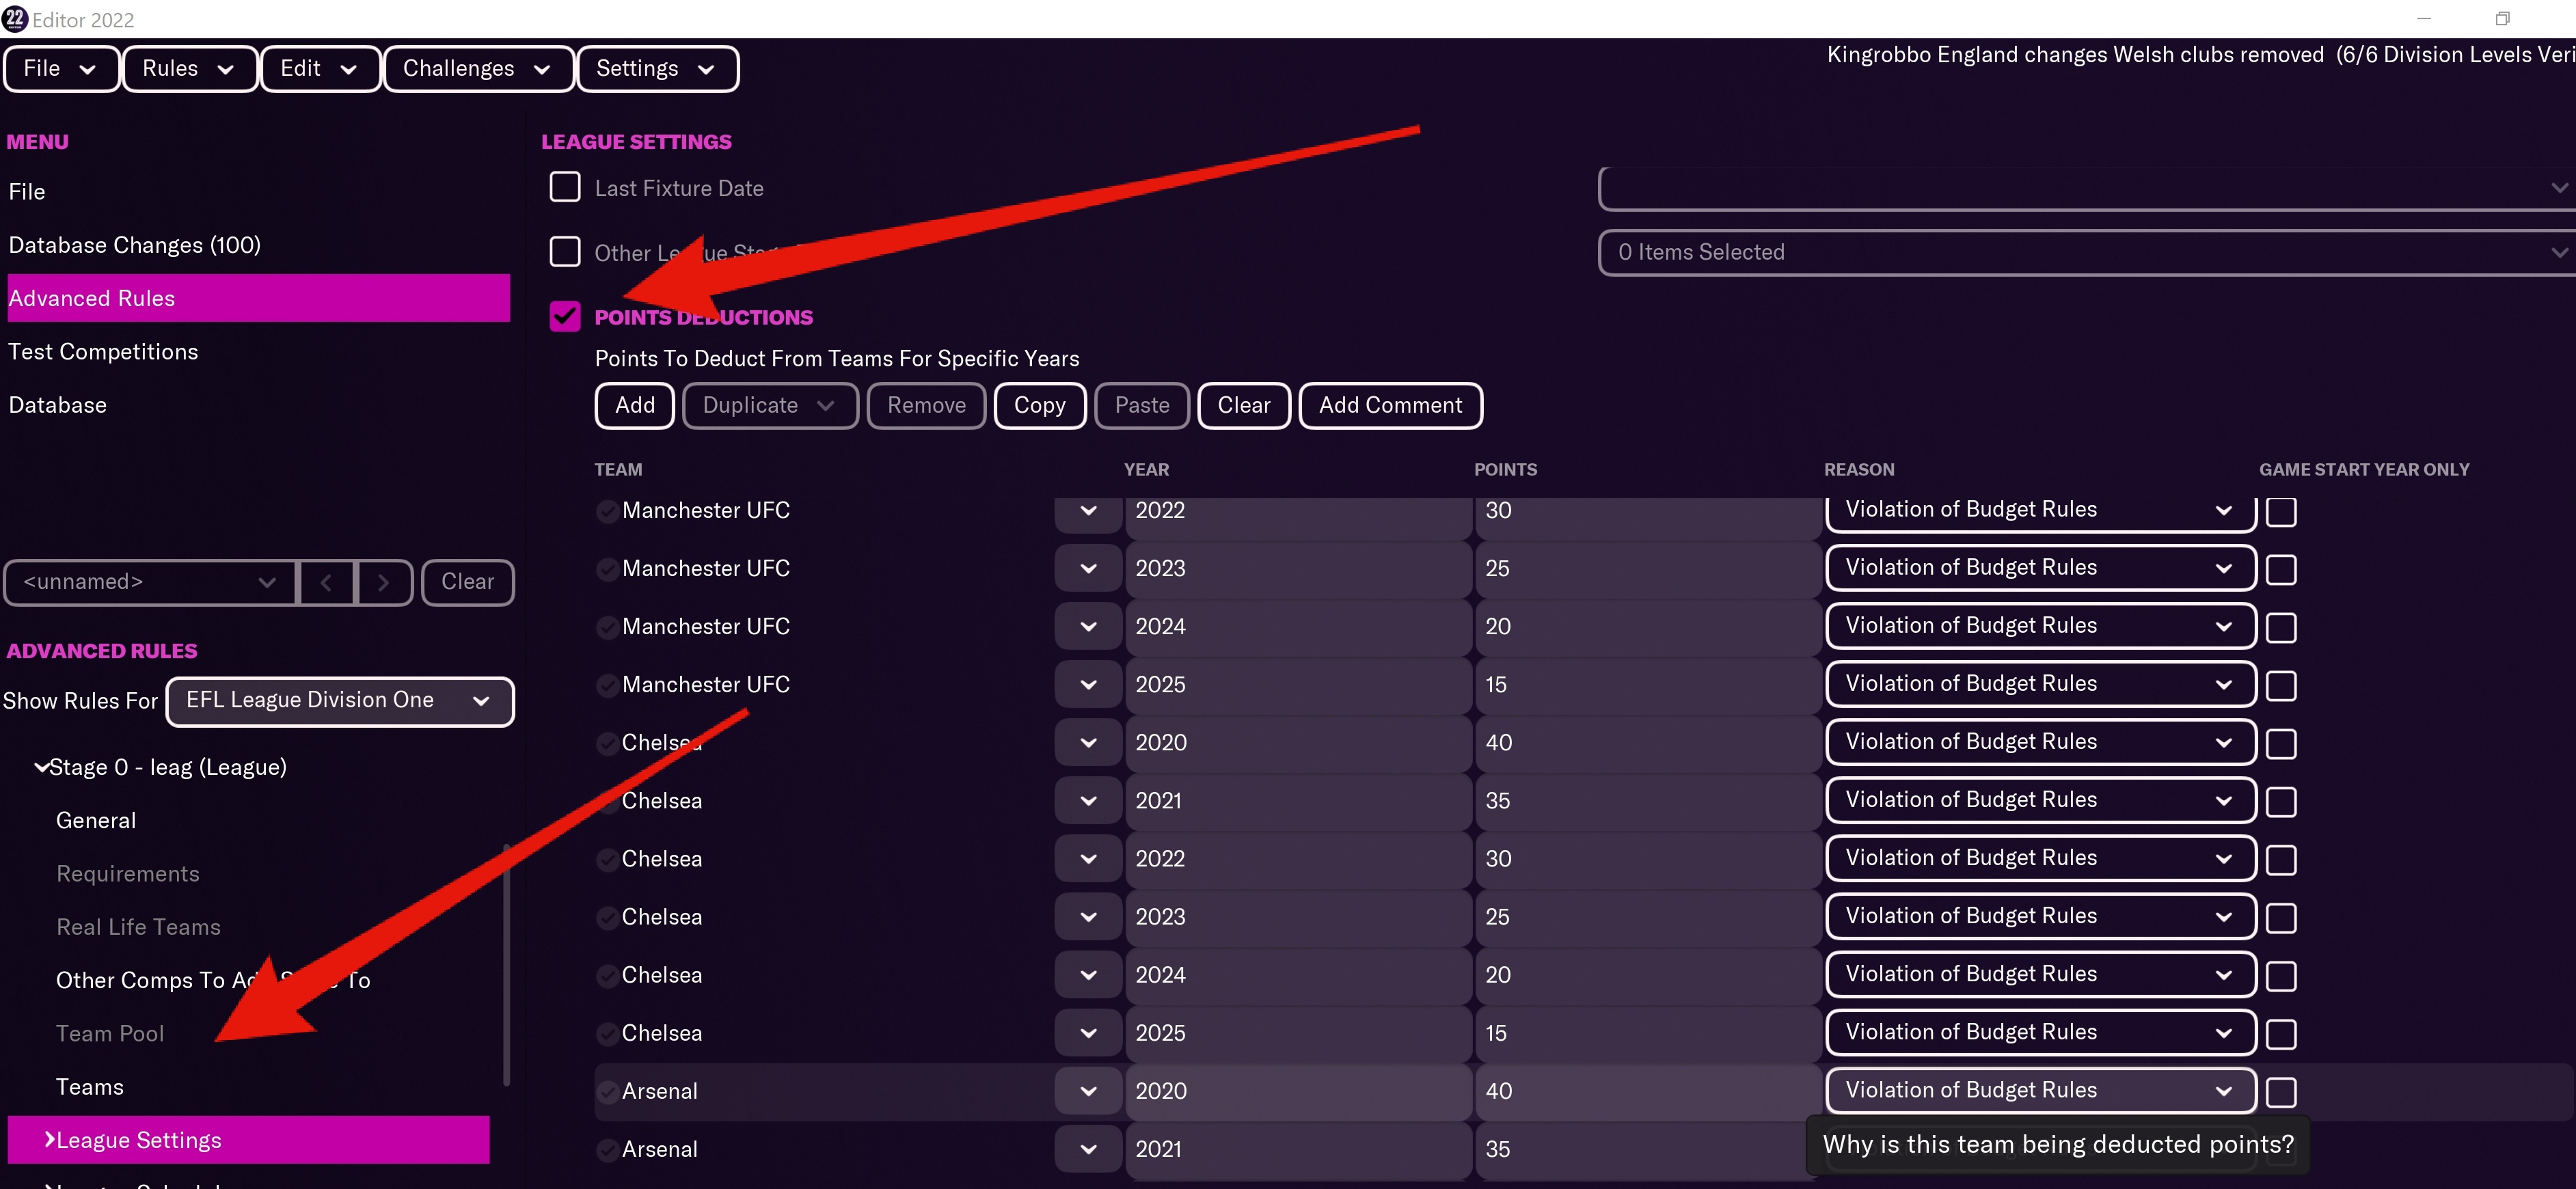Open Reason dropdown for Chelsea 2021
This screenshot has height=1189, width=2576.
pos(2041,800)
